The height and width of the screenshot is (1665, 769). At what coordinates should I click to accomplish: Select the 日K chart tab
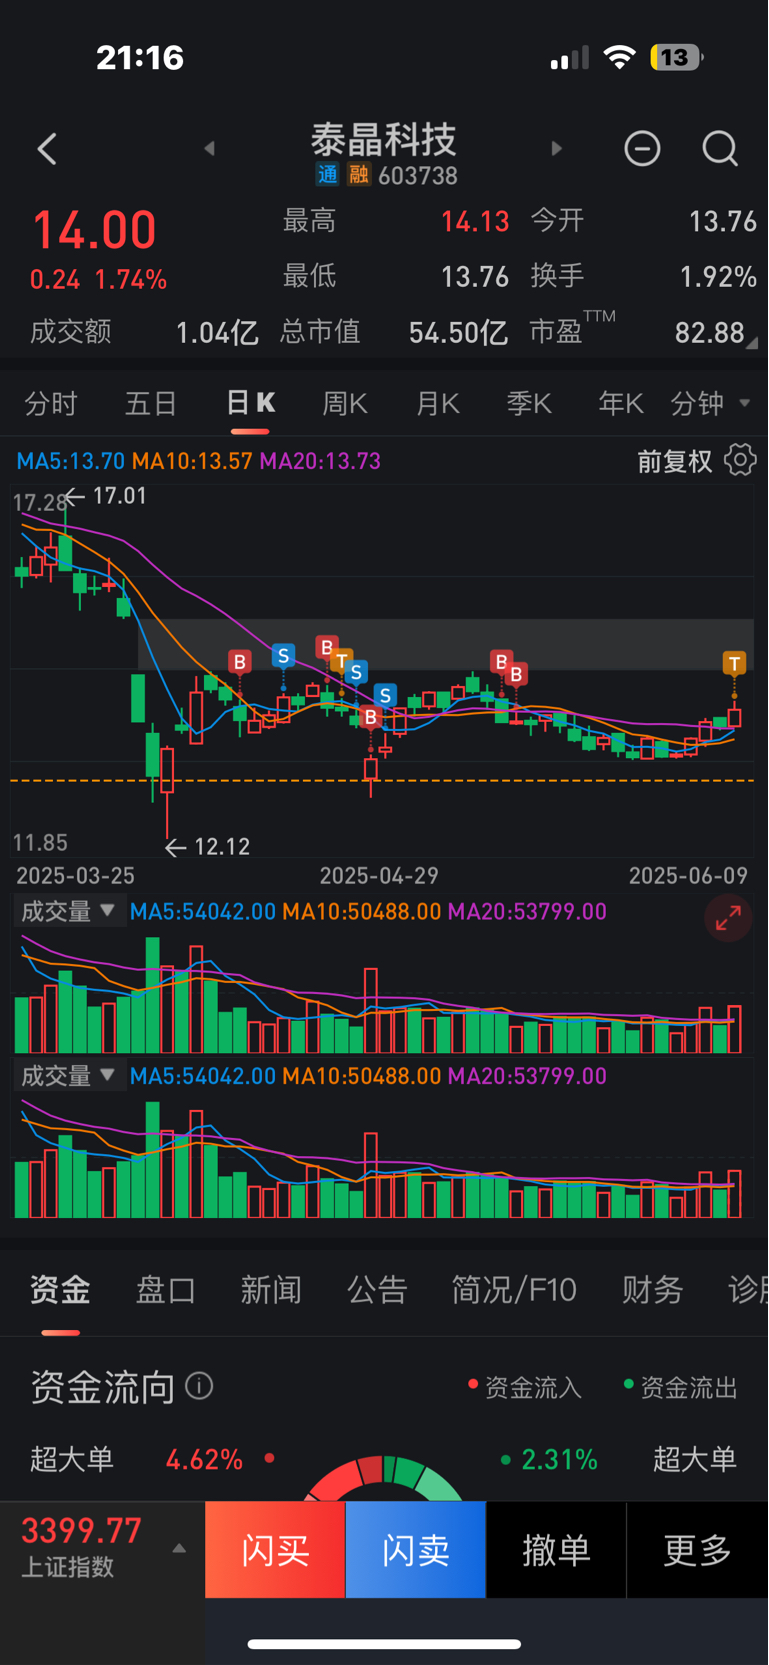click(x=250, y=403)
